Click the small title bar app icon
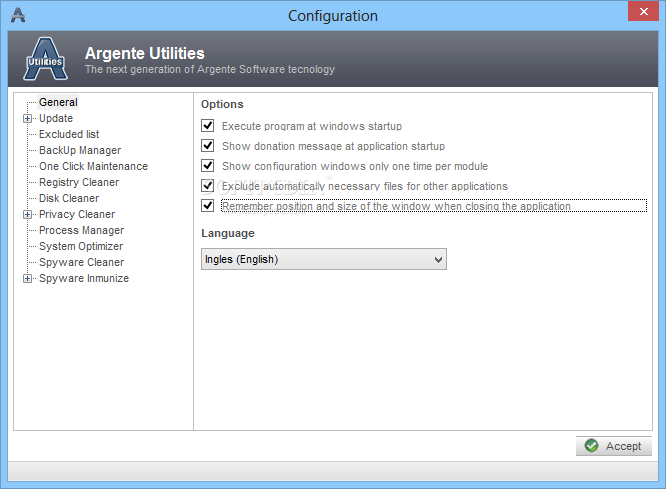Viewport: 666px width, 489px height. [18, 15]
